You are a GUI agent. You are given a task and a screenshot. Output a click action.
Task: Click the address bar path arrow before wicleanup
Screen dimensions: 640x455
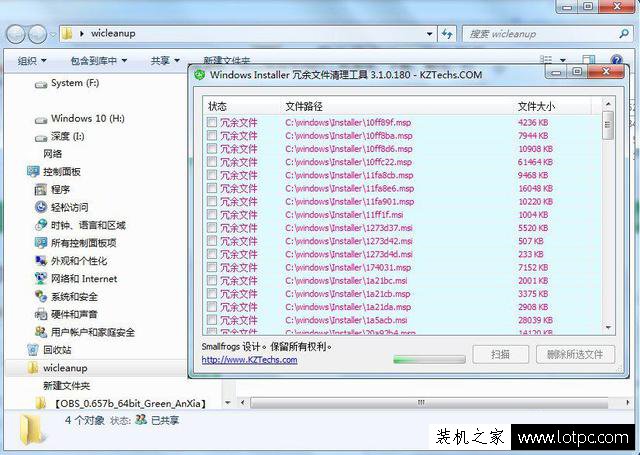click(x=82, y=33)
